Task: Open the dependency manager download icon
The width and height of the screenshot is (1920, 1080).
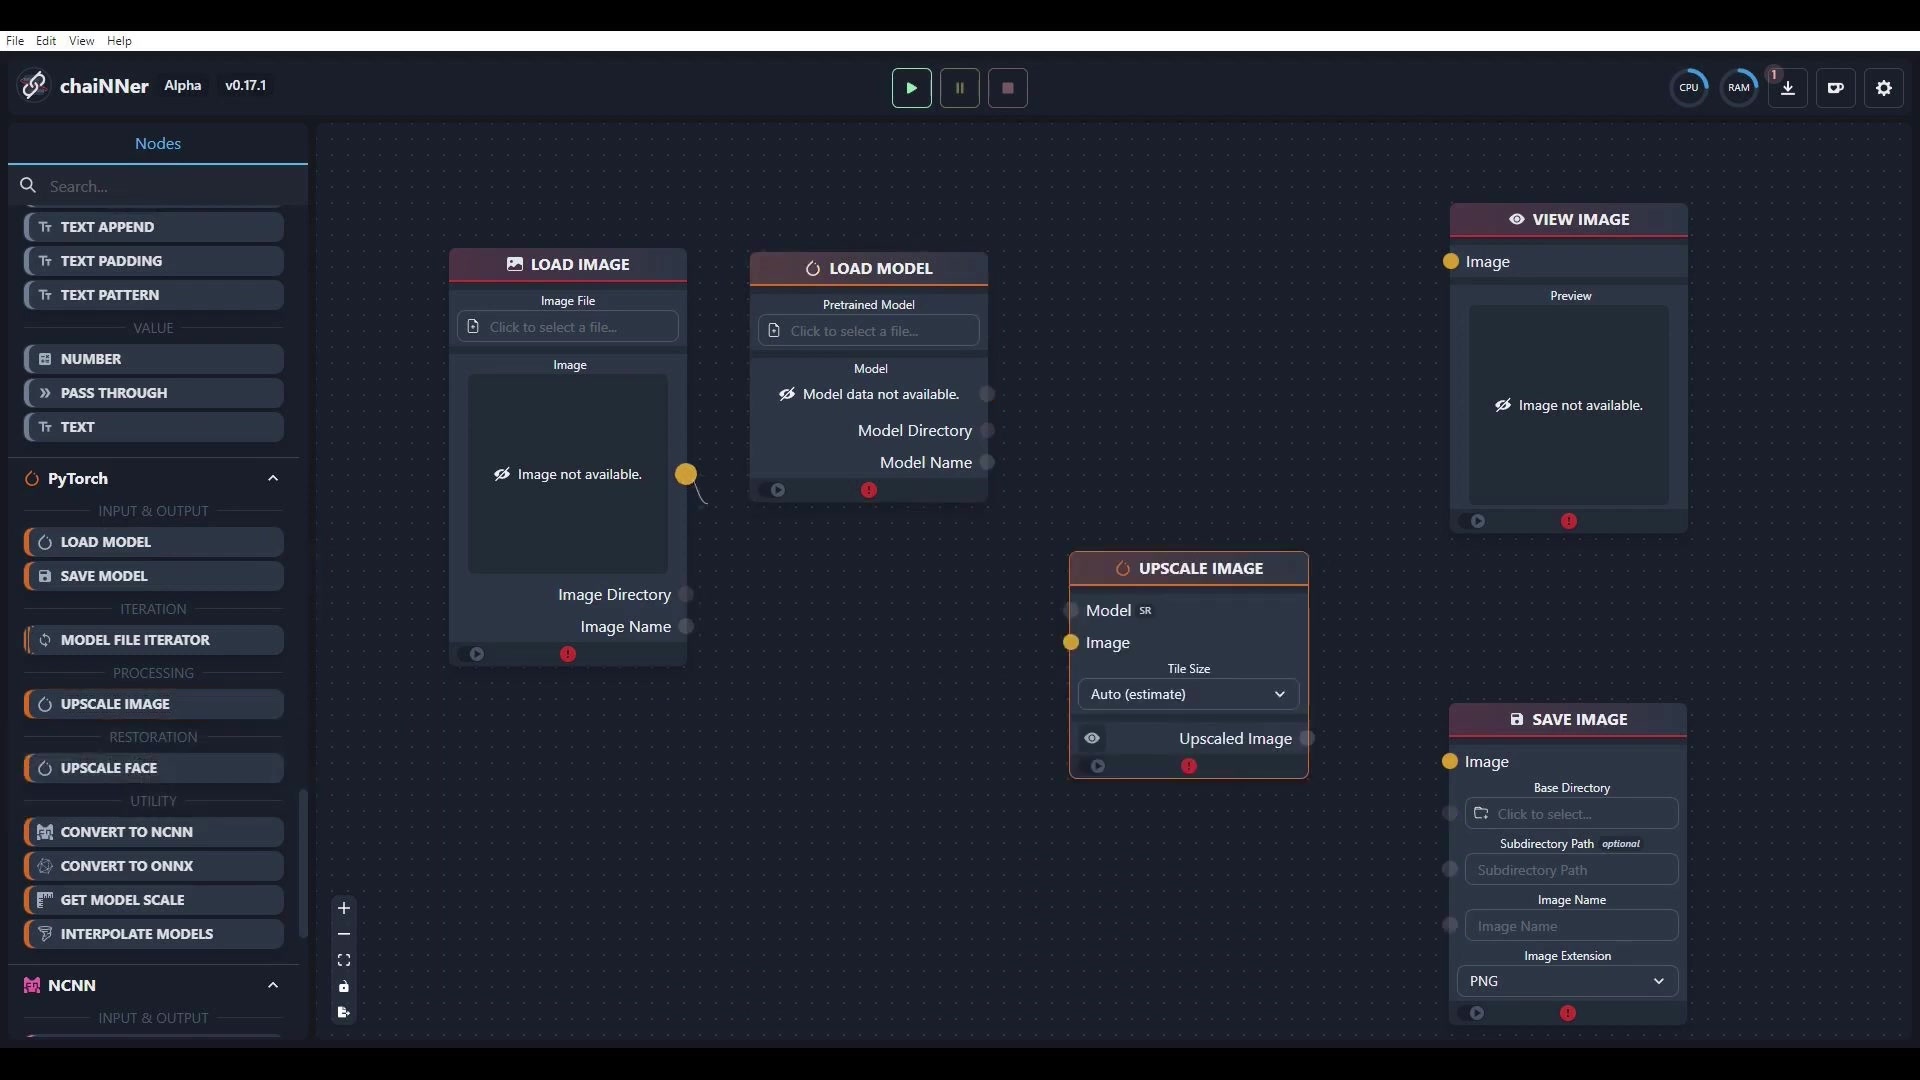Action: [1787, 88]
